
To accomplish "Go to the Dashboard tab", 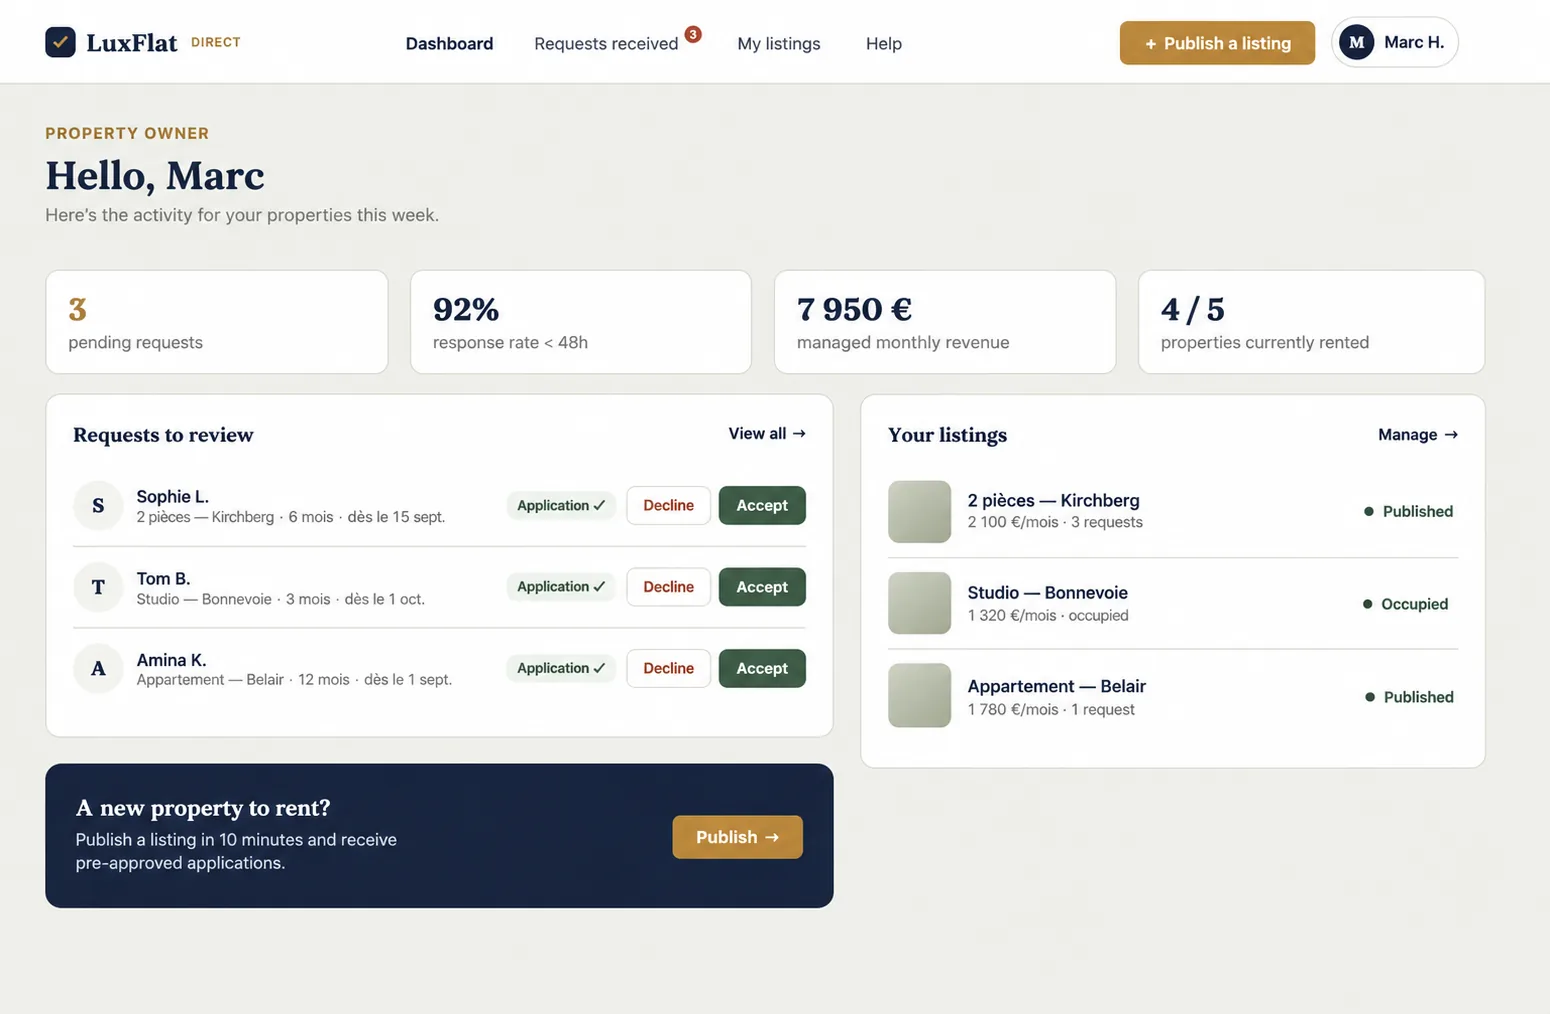I will [449, 43].
